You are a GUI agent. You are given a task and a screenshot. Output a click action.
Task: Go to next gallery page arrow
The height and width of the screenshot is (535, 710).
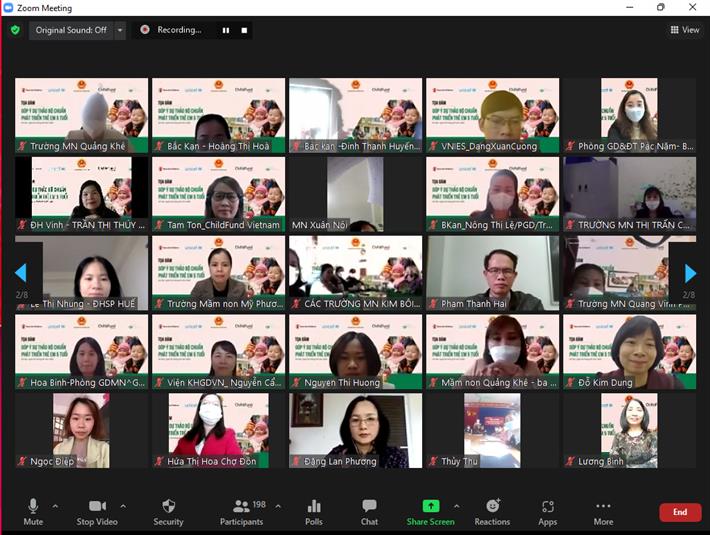click(x=689, y=273)
